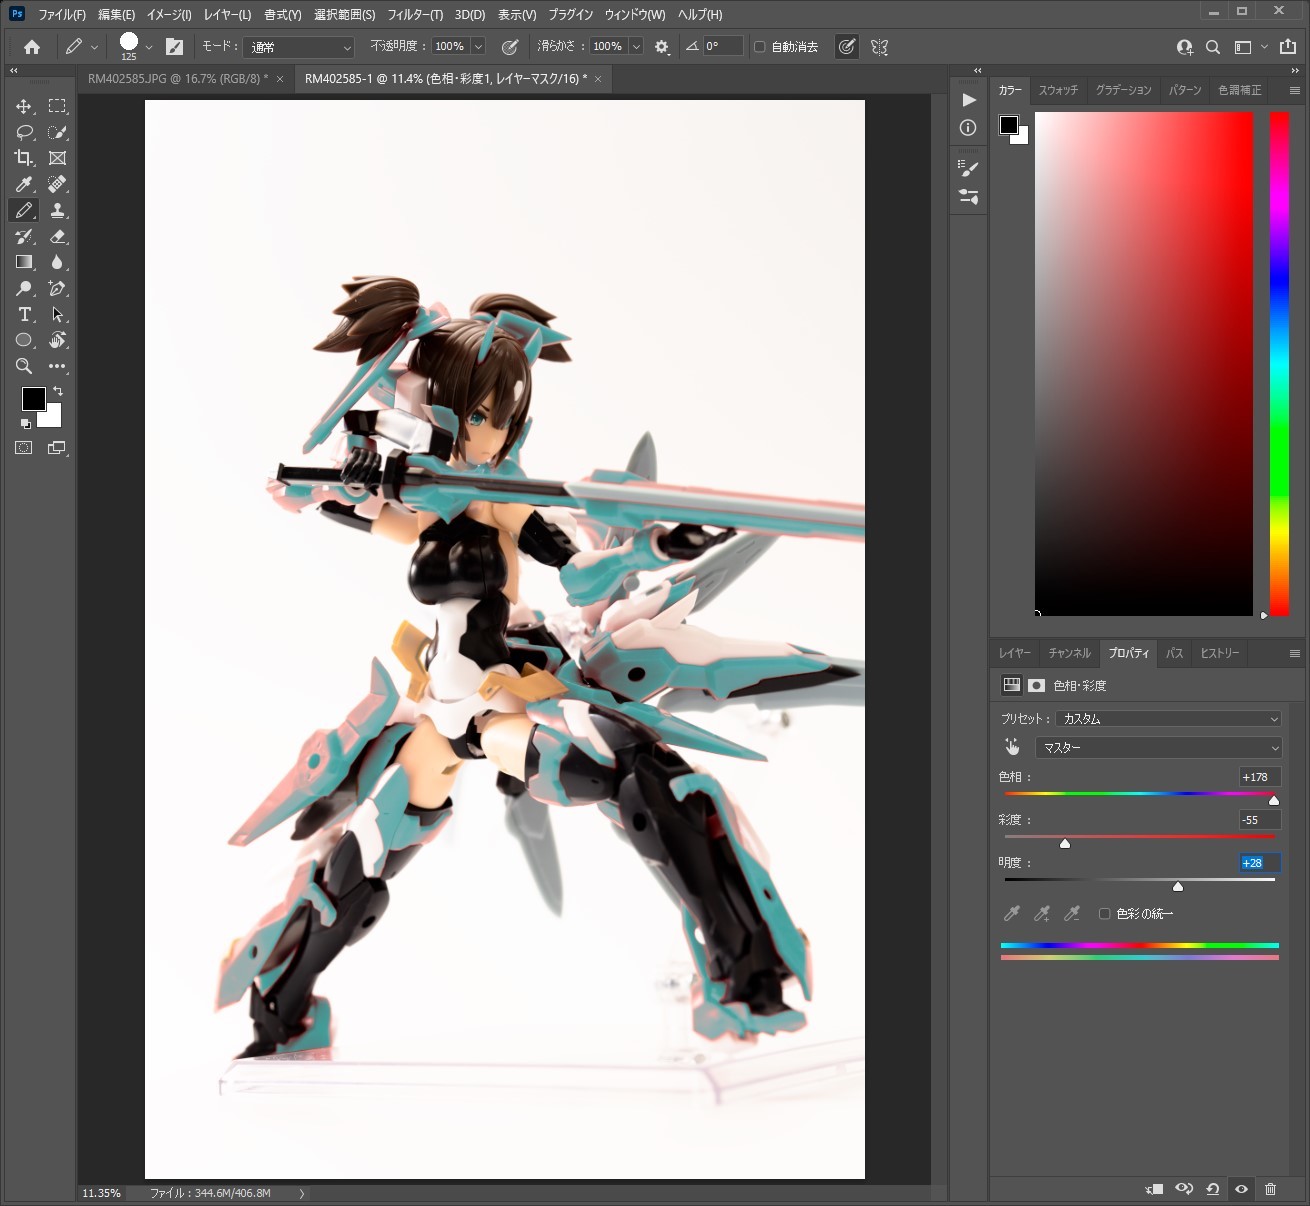
Task: Open the tool preset picker arrow
Action: click(x=94, y=47)
